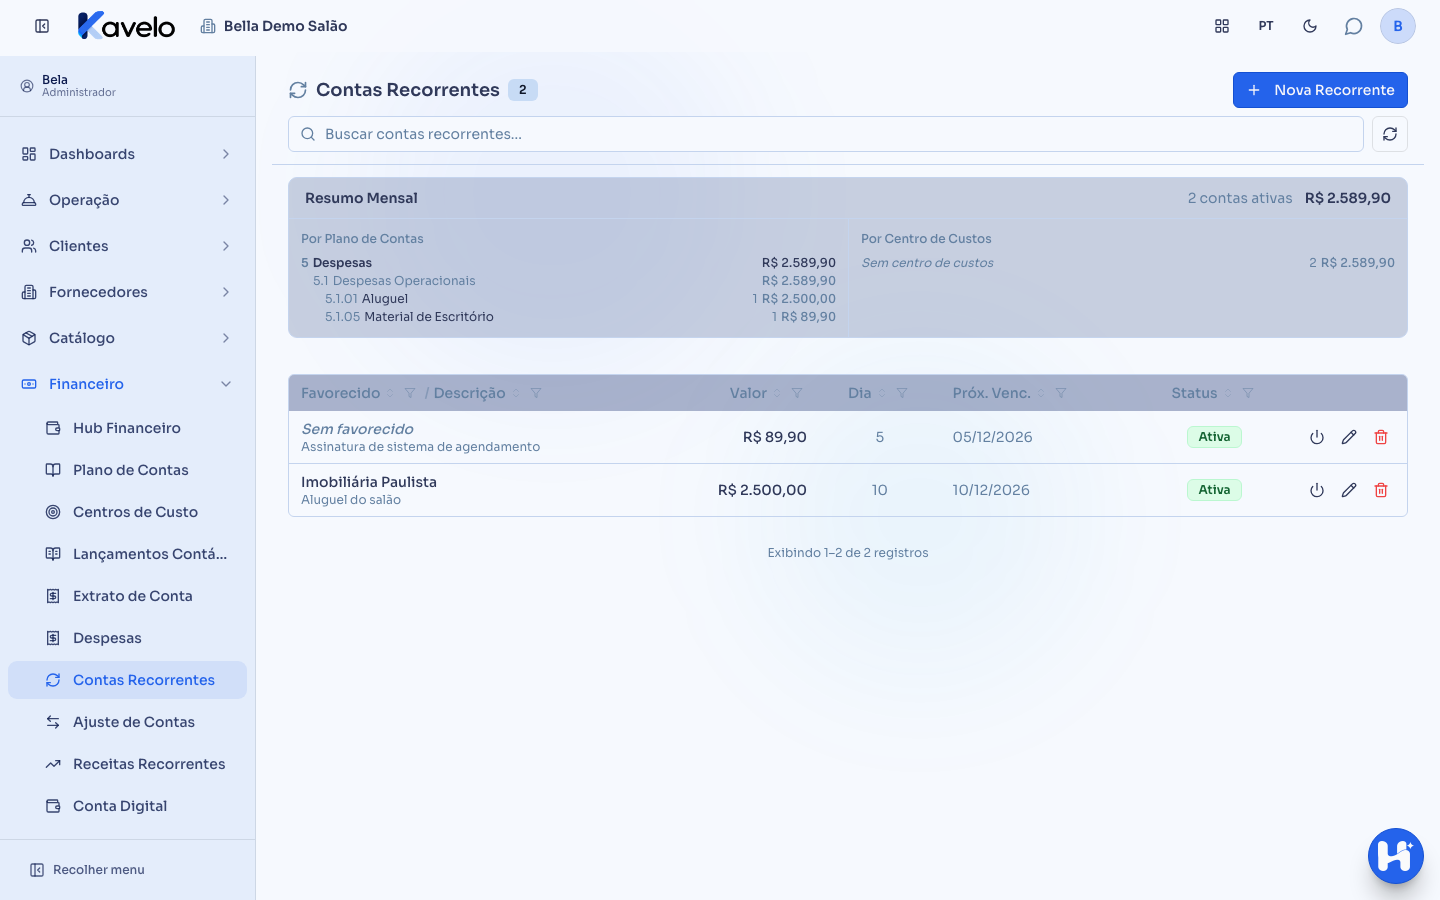The height and width of the screenshot is (900, 1440).
Task: Expand the Dashboards menu
Action: [127, 154]
